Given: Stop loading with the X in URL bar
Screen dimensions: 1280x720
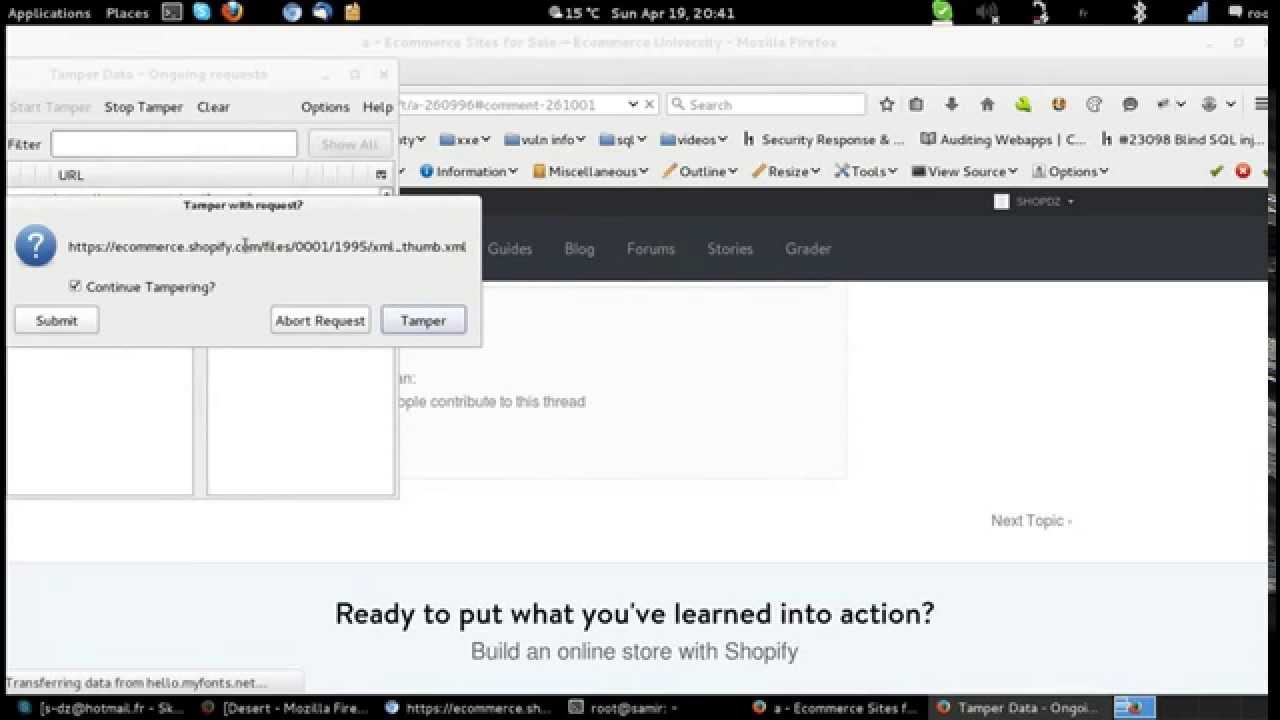Looking at the screenshot, I should pos(649,104).
